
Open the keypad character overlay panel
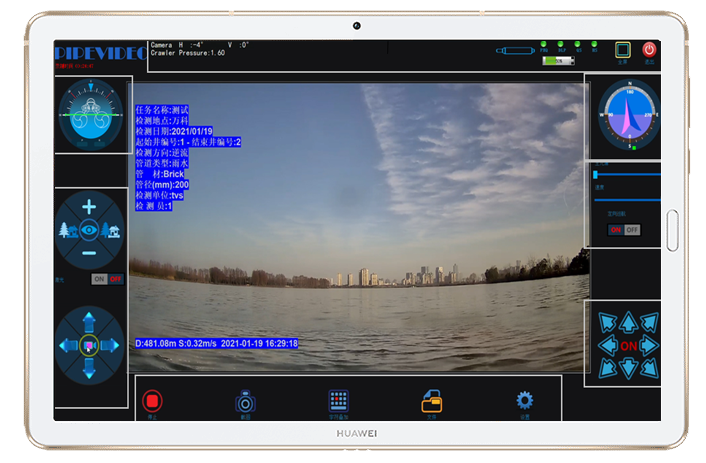[x=337, y=401]
